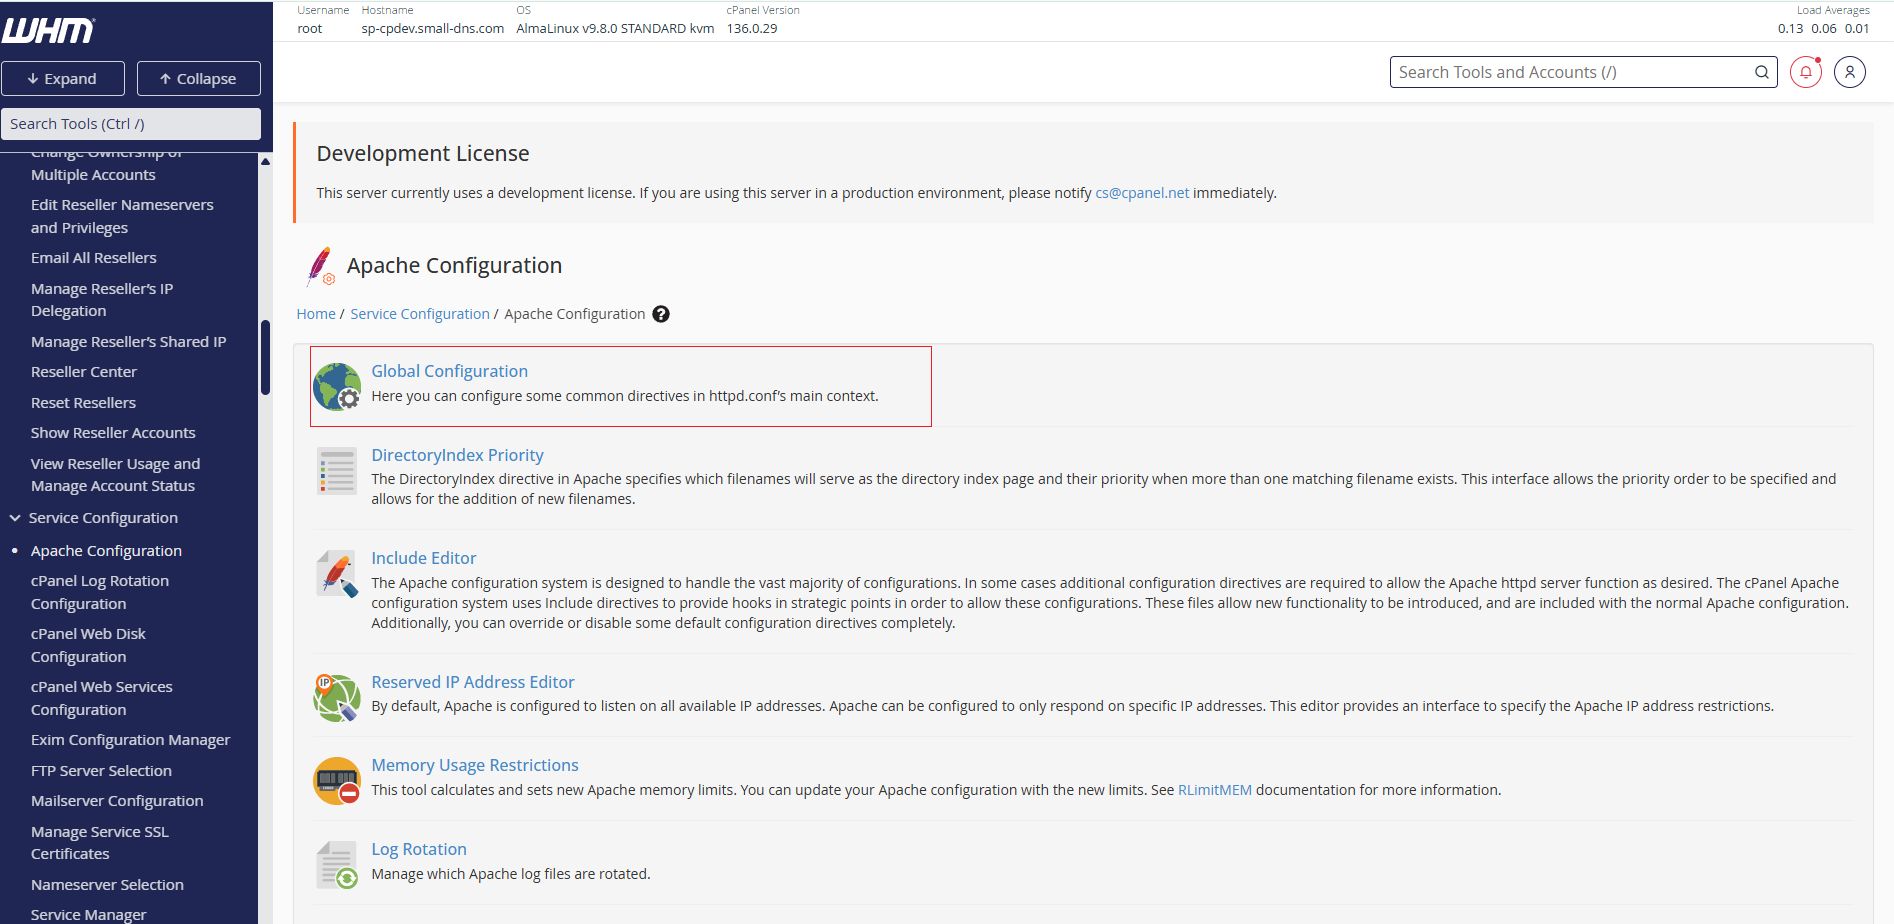Screen dimensions: 1894x924
Task: Click the WHM logo
Action: [x=48, y=30]
